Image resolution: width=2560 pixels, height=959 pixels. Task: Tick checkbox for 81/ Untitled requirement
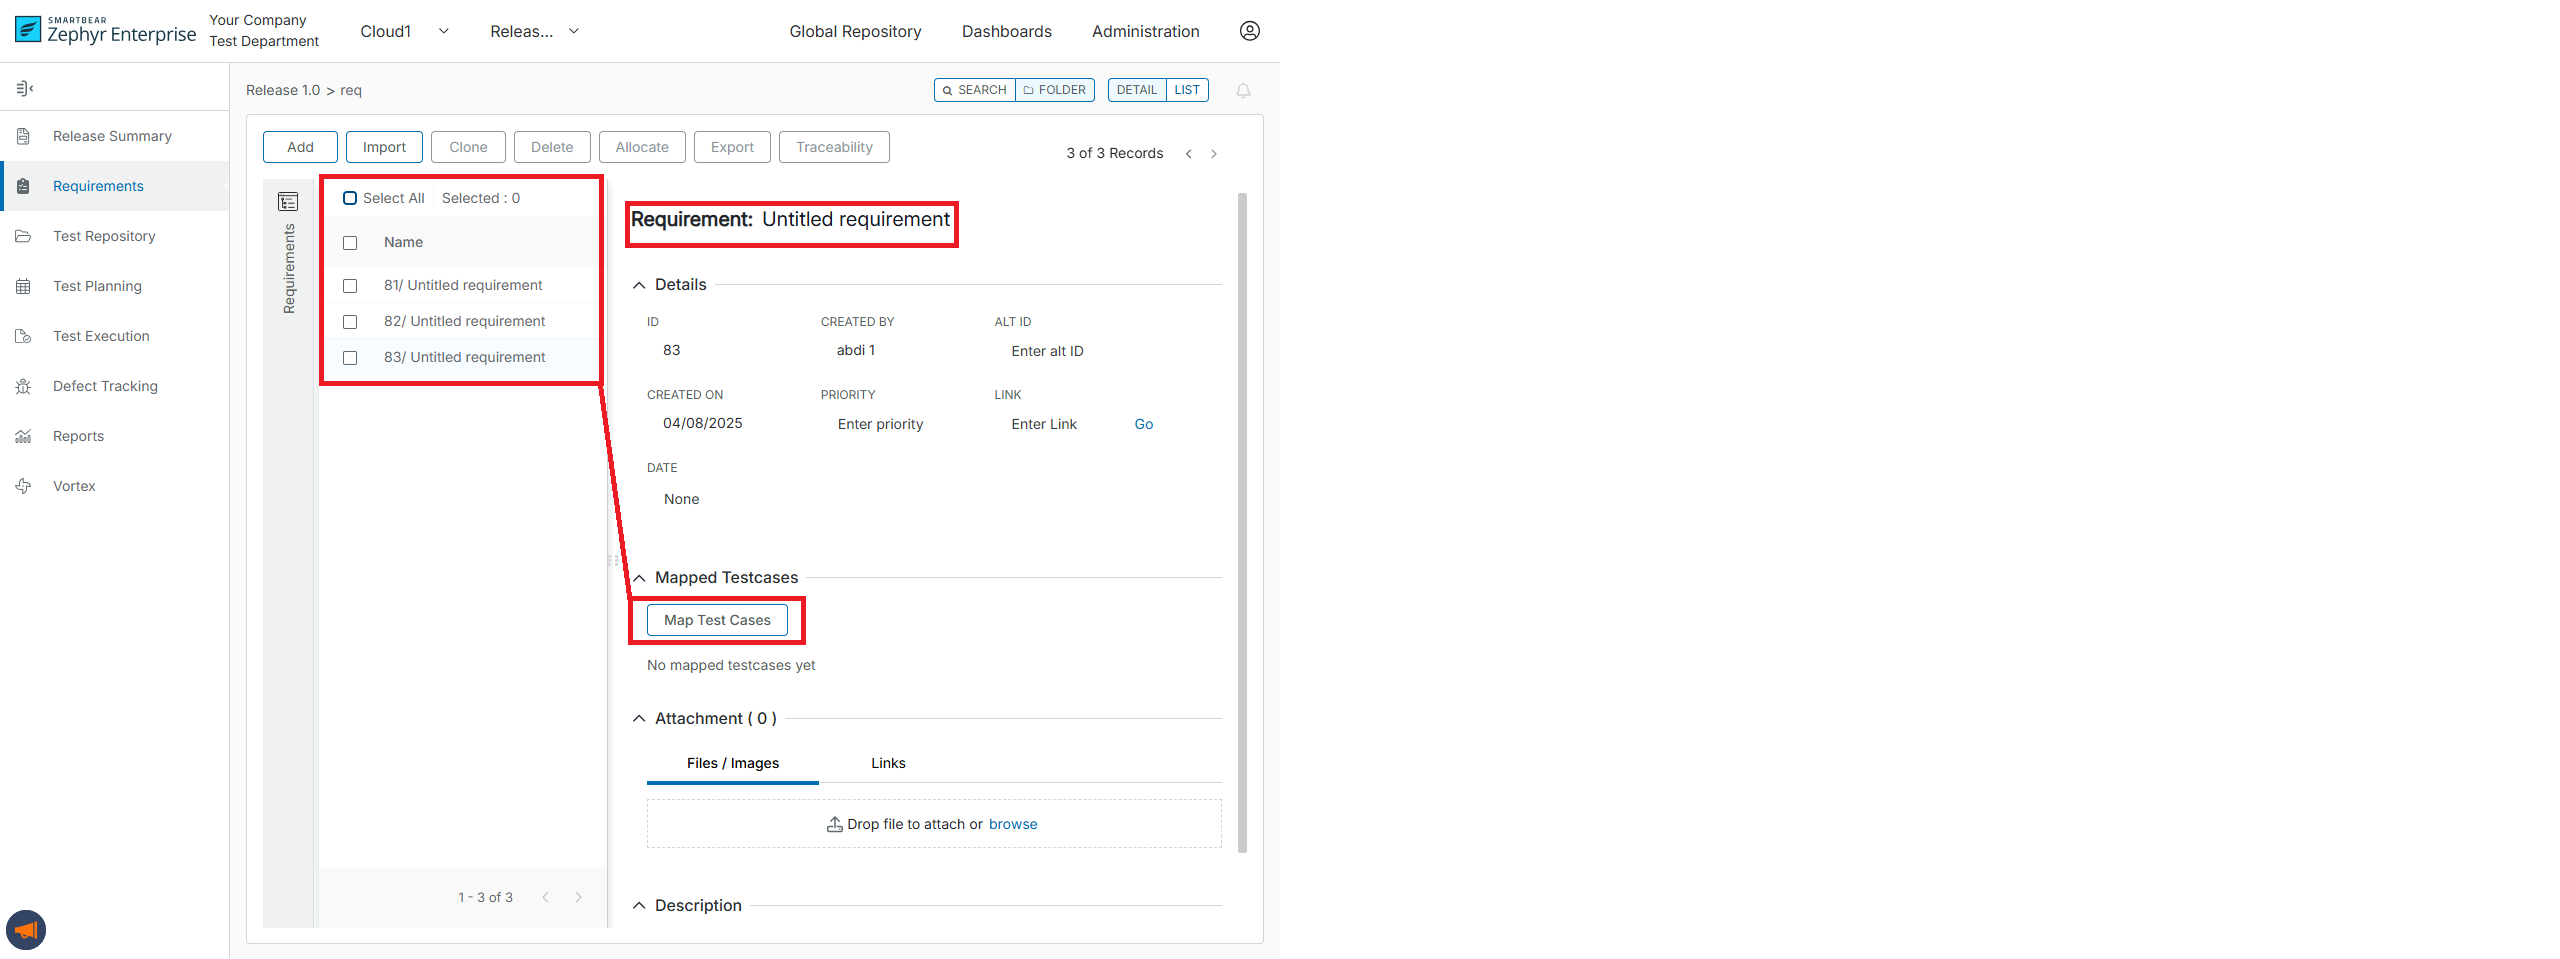350,286
